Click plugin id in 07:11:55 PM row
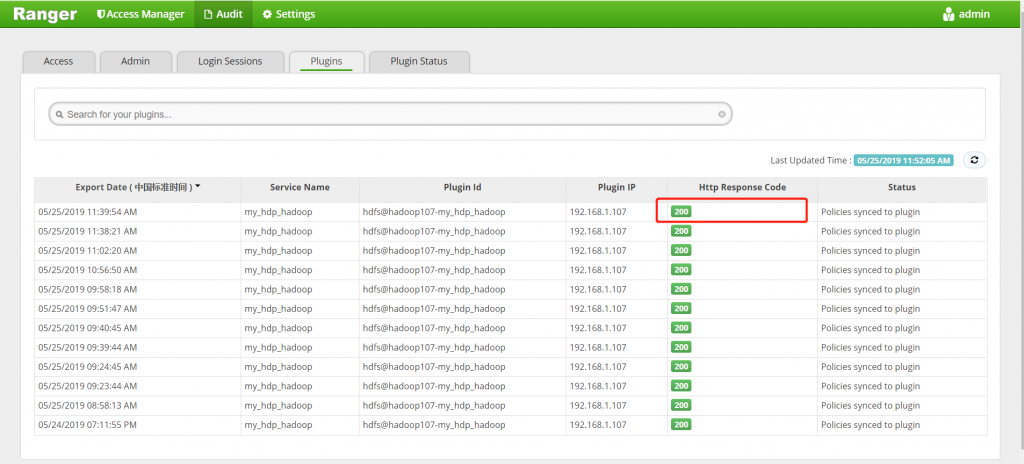 point(434,425)
